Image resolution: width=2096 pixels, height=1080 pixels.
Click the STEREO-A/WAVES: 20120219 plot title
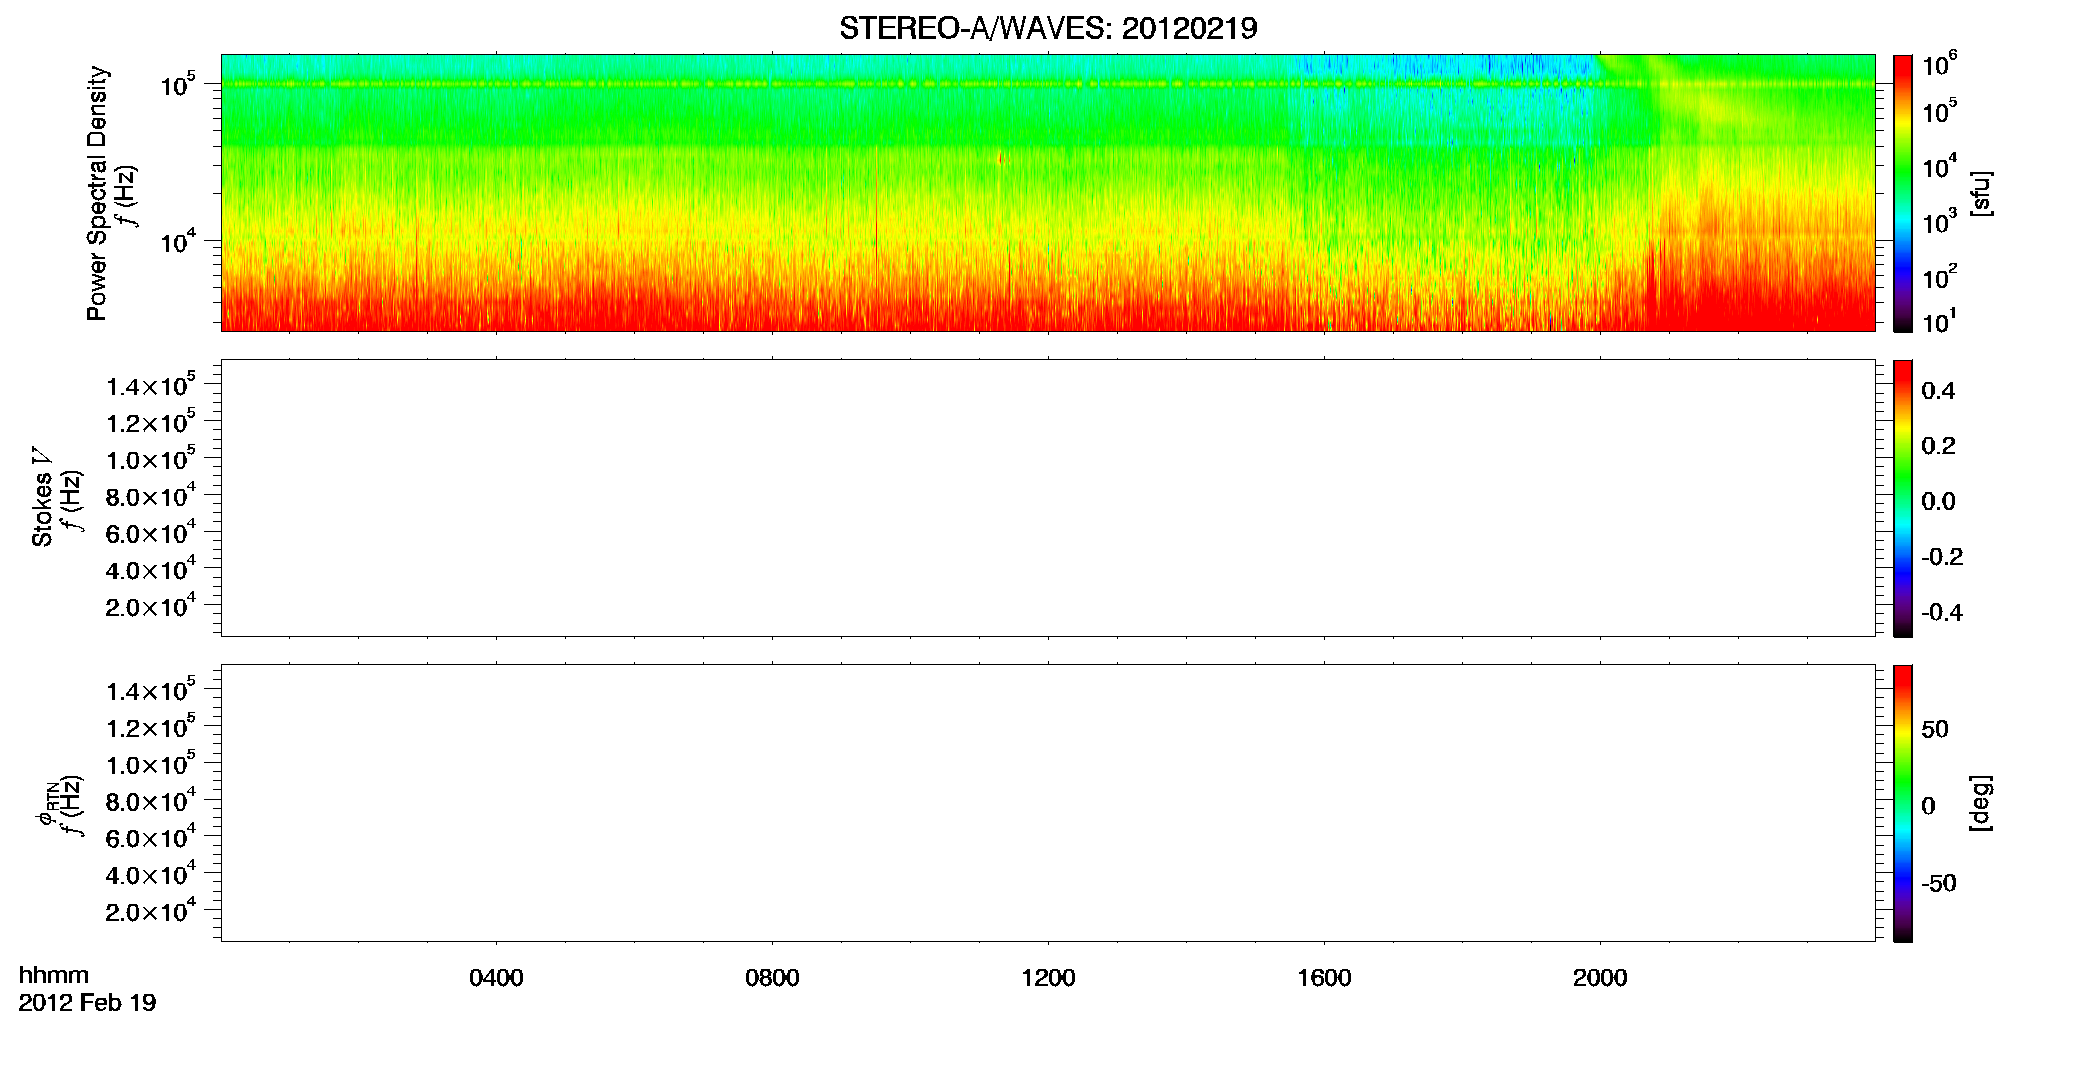point(1048,28)
